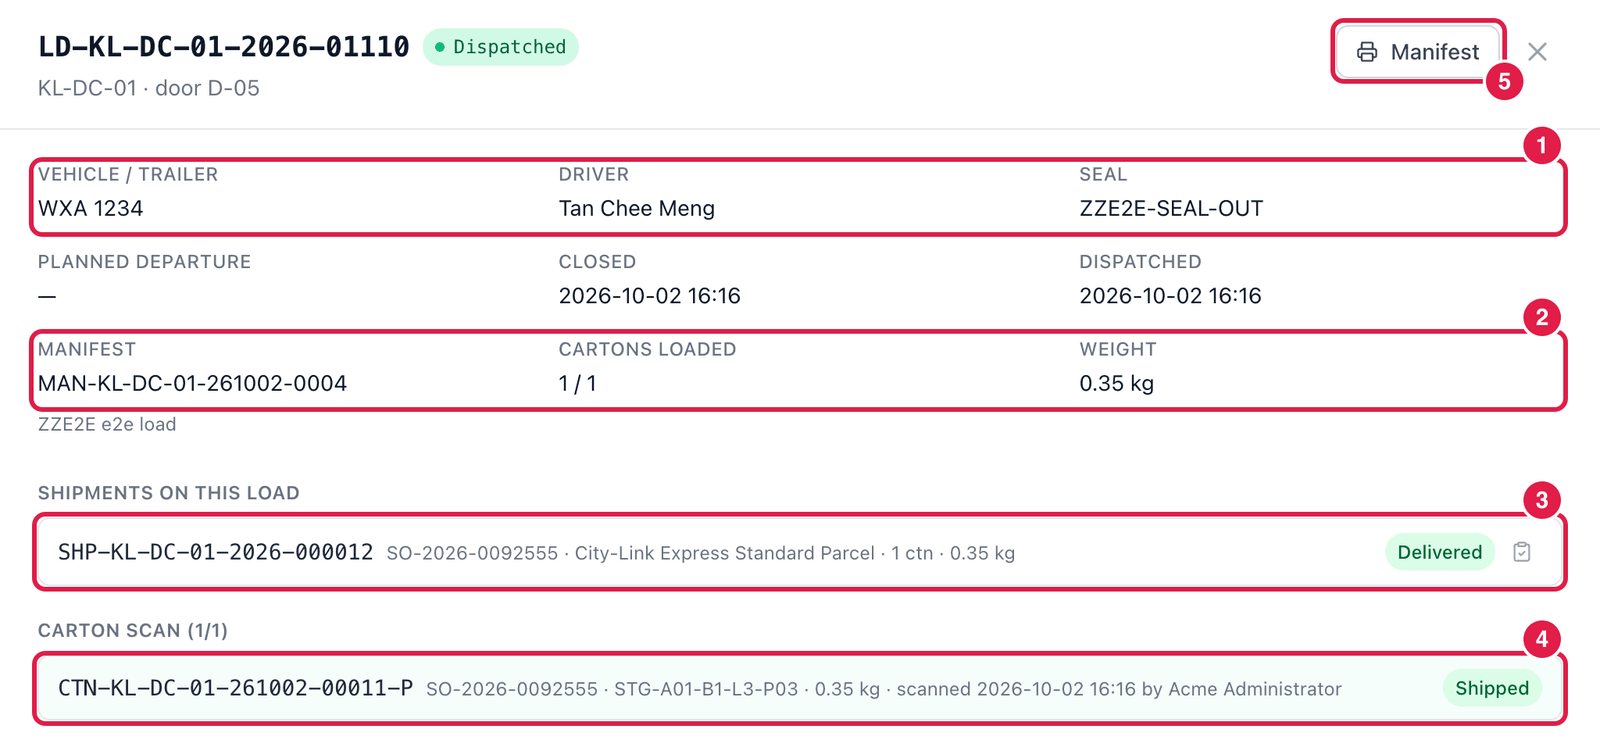Open shipment SHP-KL-DC-01-2026-000012
The width and height of the screenshot is (1600, 744).
click(798, 552)
